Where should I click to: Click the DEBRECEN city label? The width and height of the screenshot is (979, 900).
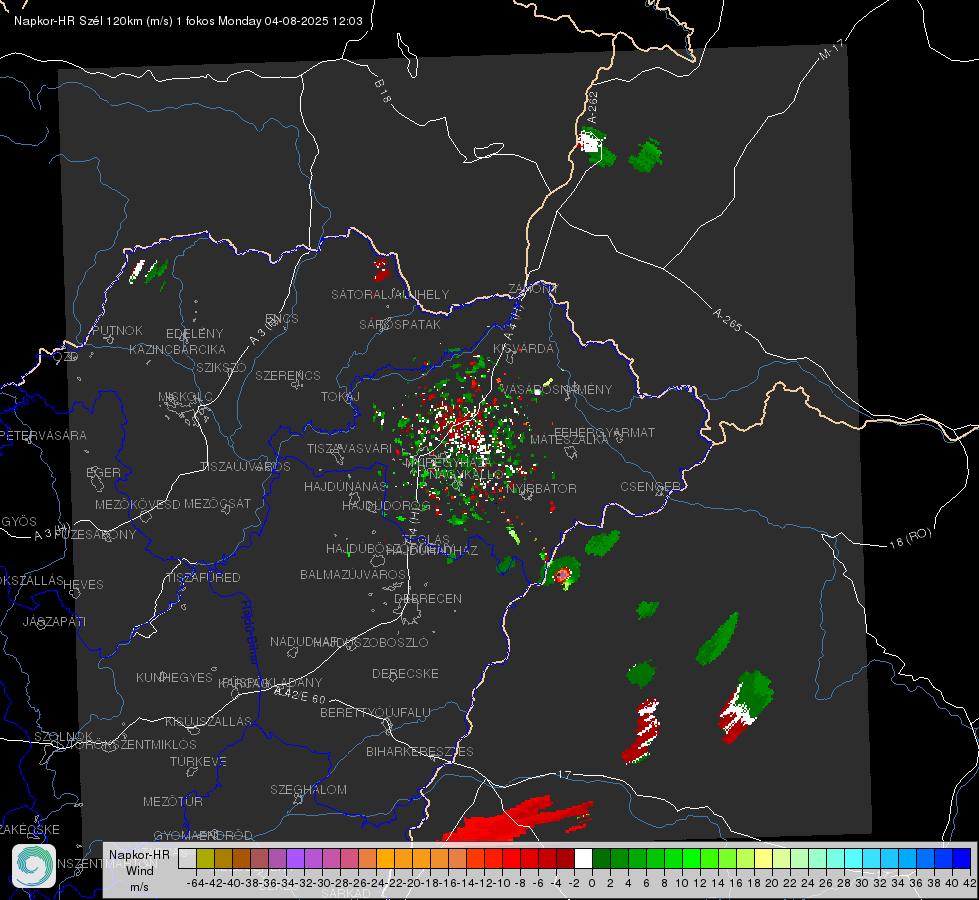[x=428, y=598]
